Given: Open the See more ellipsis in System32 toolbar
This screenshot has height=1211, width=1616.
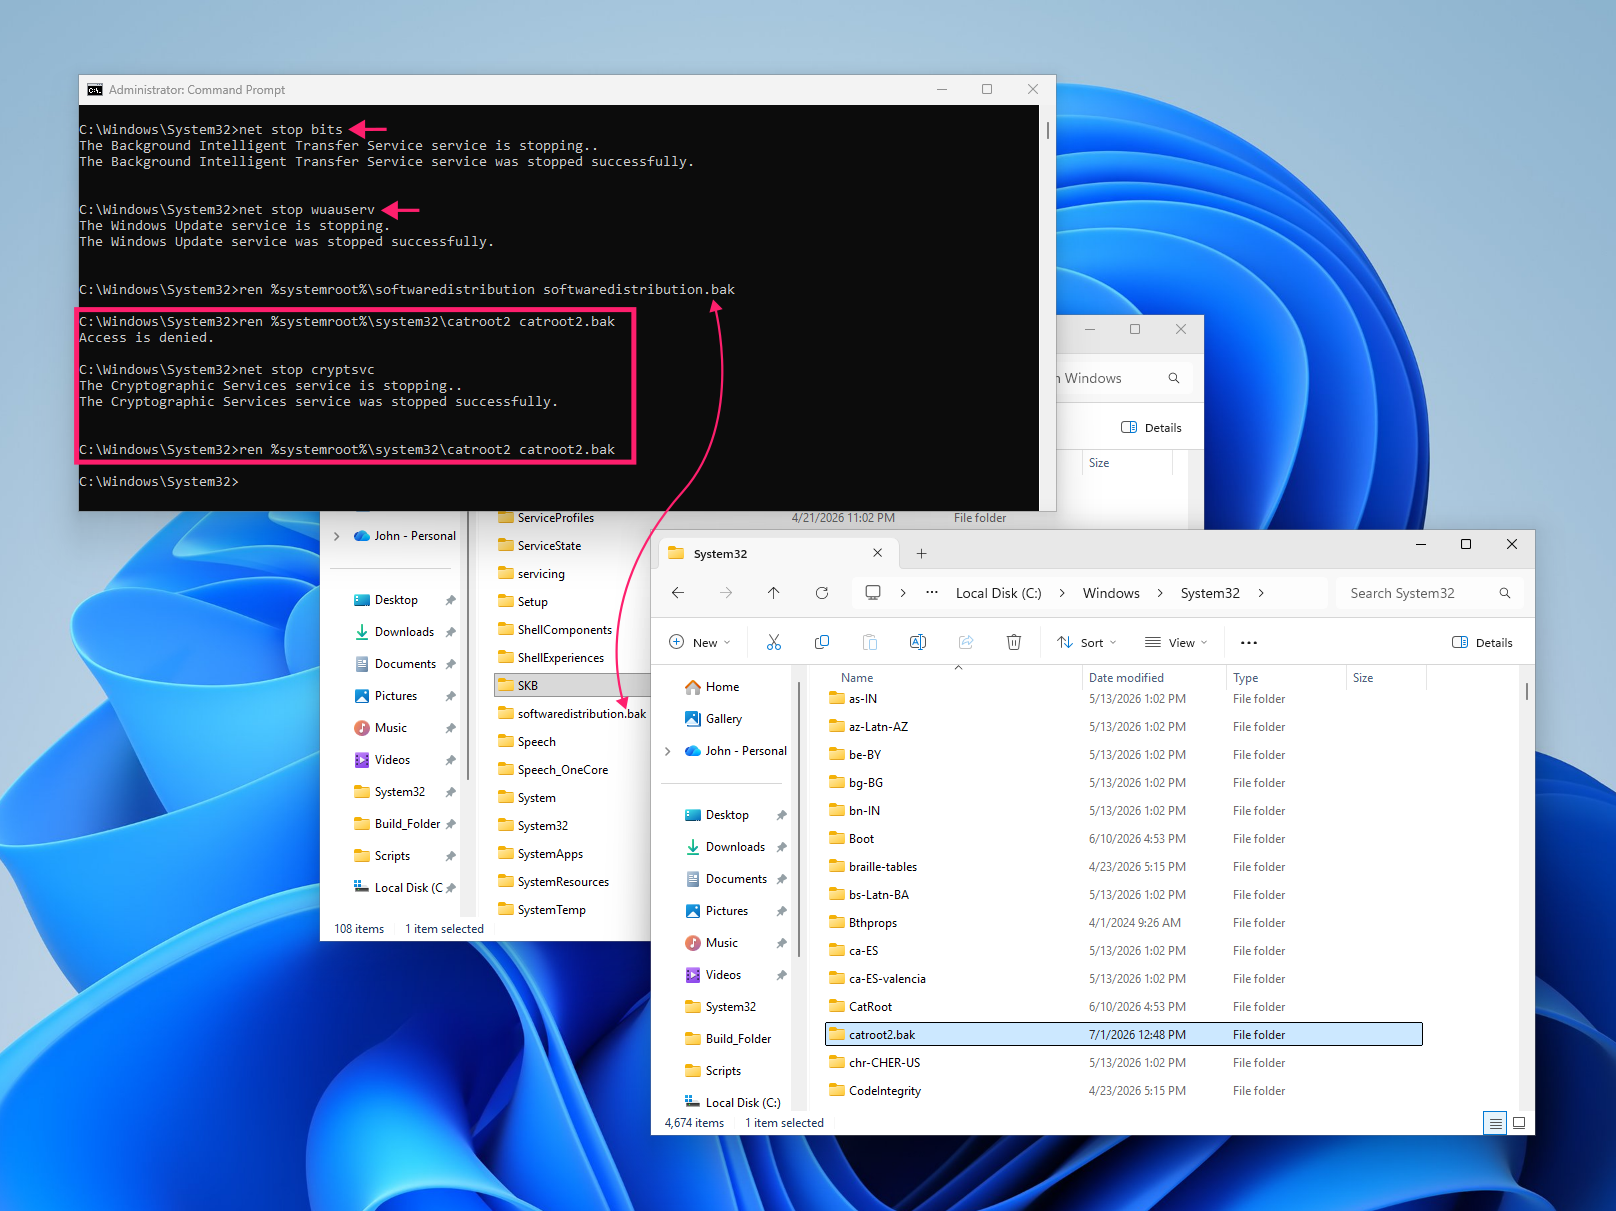Looking at the screenshot, I should tap(1249, 643).
